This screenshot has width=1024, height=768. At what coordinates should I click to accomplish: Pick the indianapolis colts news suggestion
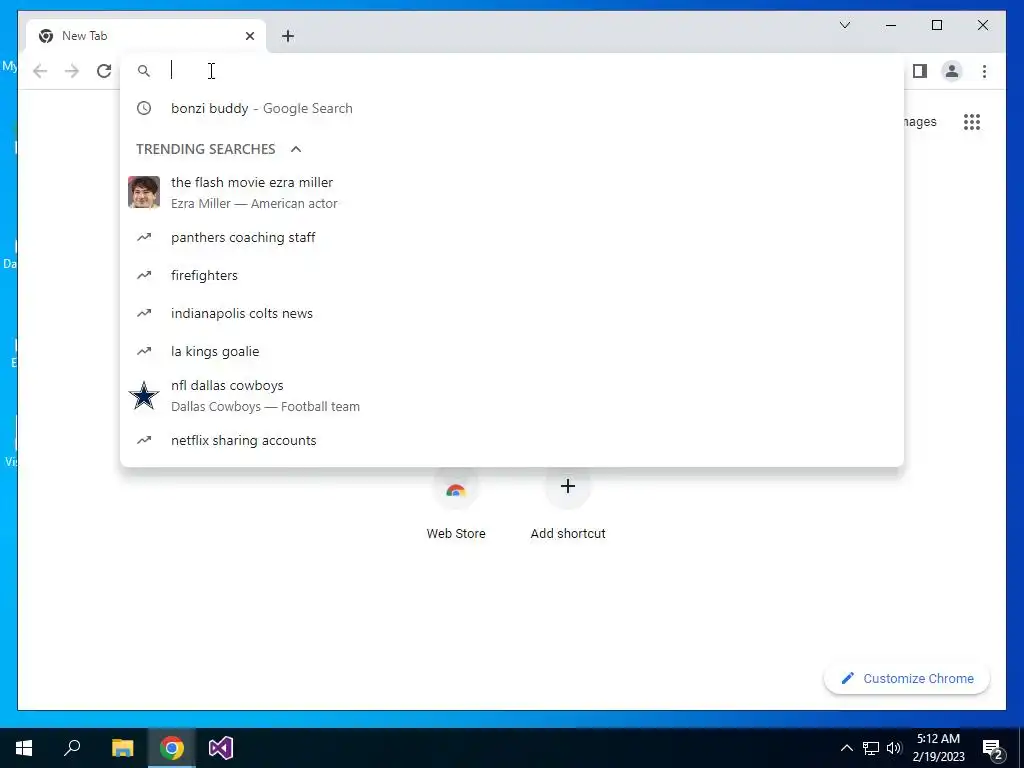tap(512, 313)
